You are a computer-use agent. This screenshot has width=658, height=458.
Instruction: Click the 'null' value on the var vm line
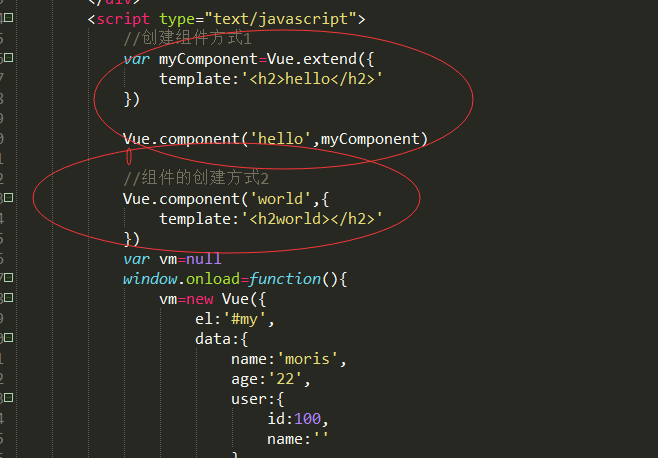pyautogui.click(x=204, y=259)
